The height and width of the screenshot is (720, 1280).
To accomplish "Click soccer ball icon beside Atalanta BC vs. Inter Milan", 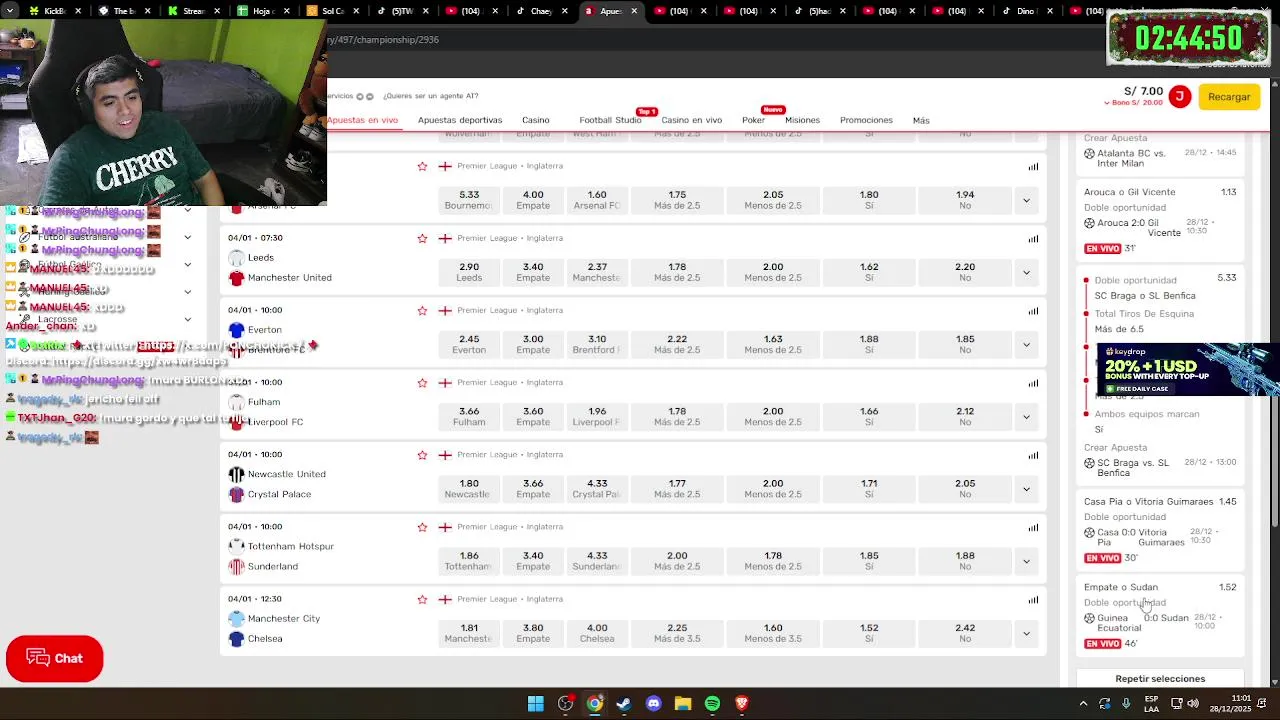I will point(1090,153).
